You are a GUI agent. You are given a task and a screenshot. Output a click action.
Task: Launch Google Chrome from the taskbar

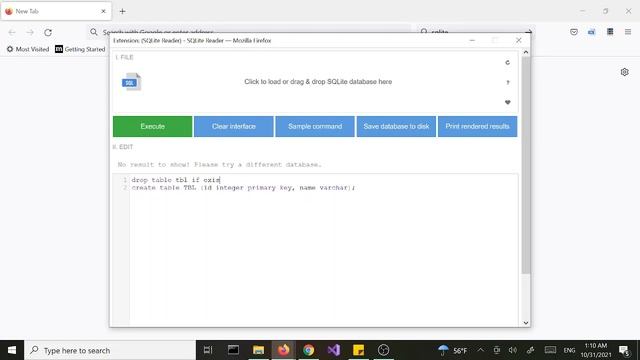(309, 350)
